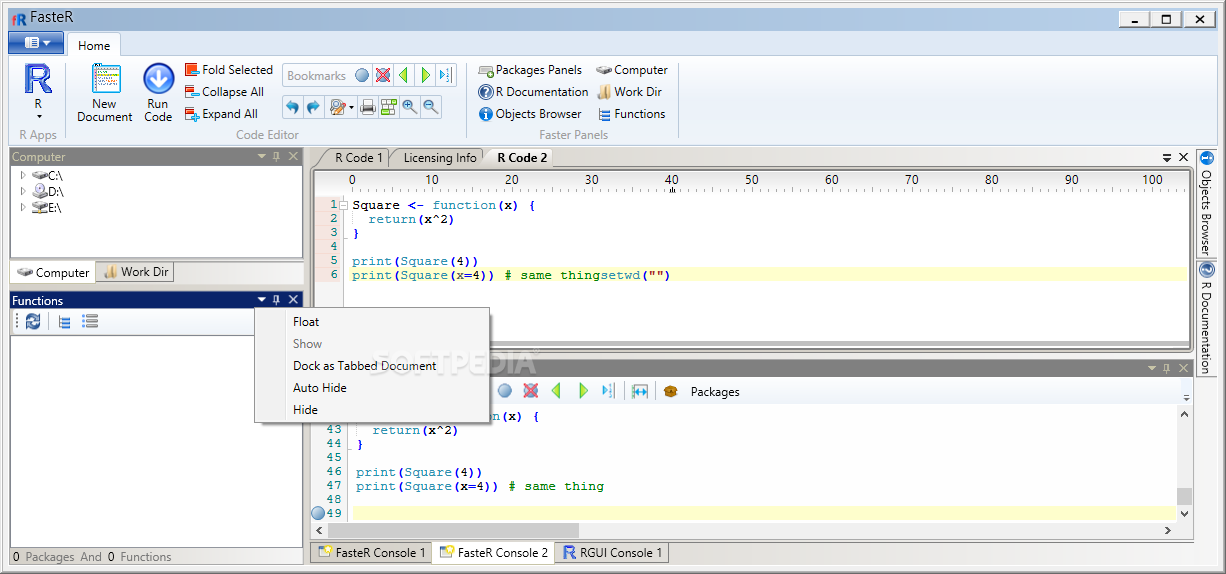
Task: Pin the Computer panel
Action: 277,157
